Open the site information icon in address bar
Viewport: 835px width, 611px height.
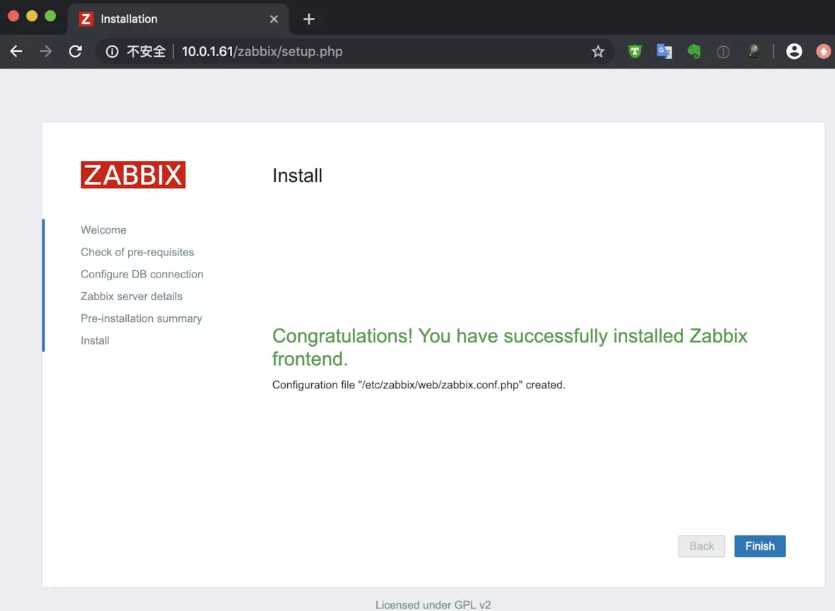(x=112, y=52)
